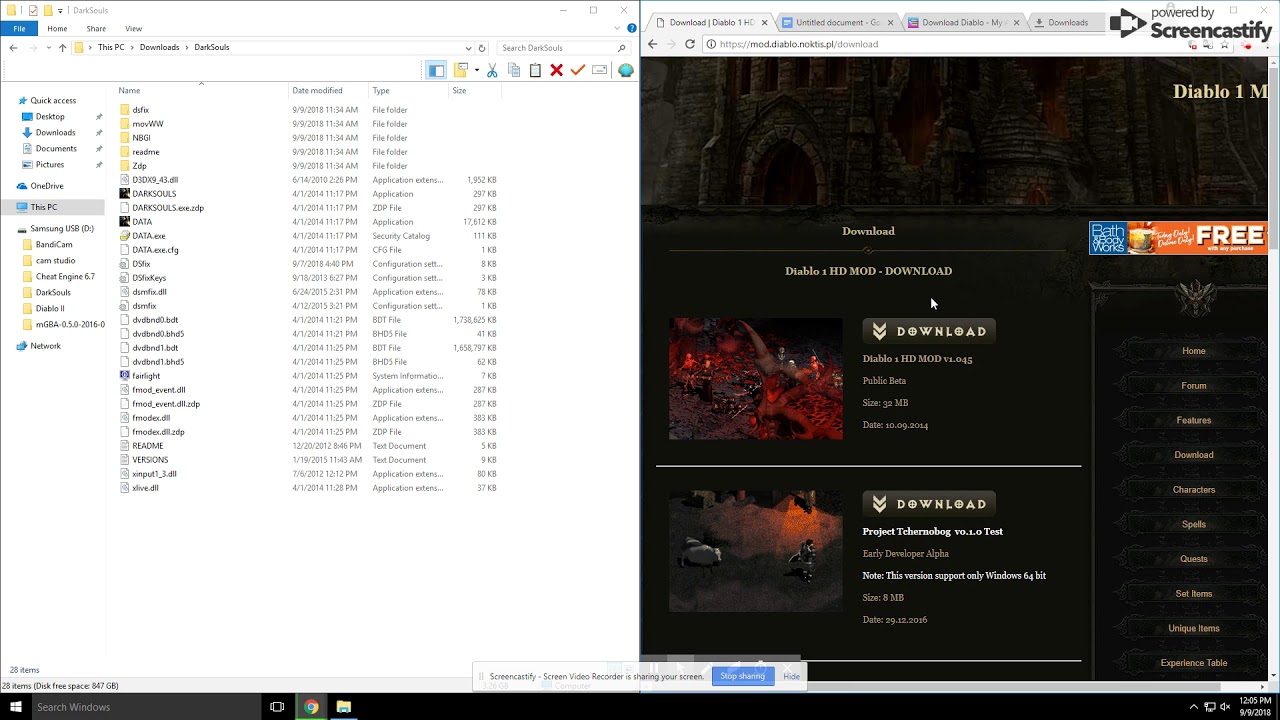Click Chrome back arrow button
Viewport: 1280px width, 720px height.
pyautogui.click(x=652, y=44)
